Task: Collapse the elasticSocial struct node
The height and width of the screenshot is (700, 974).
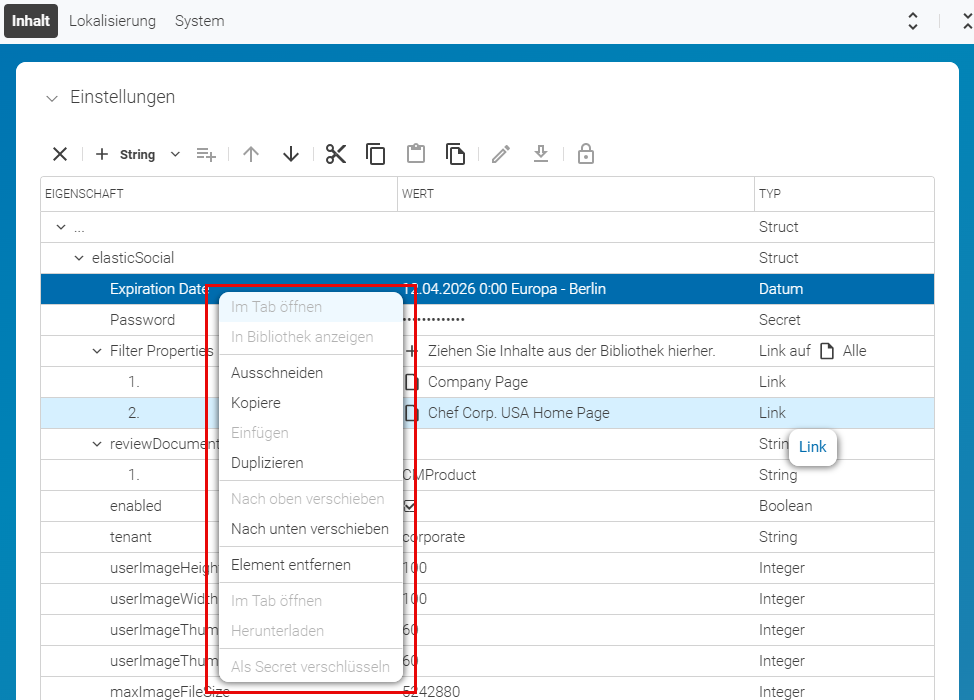Action: point(79,258)
